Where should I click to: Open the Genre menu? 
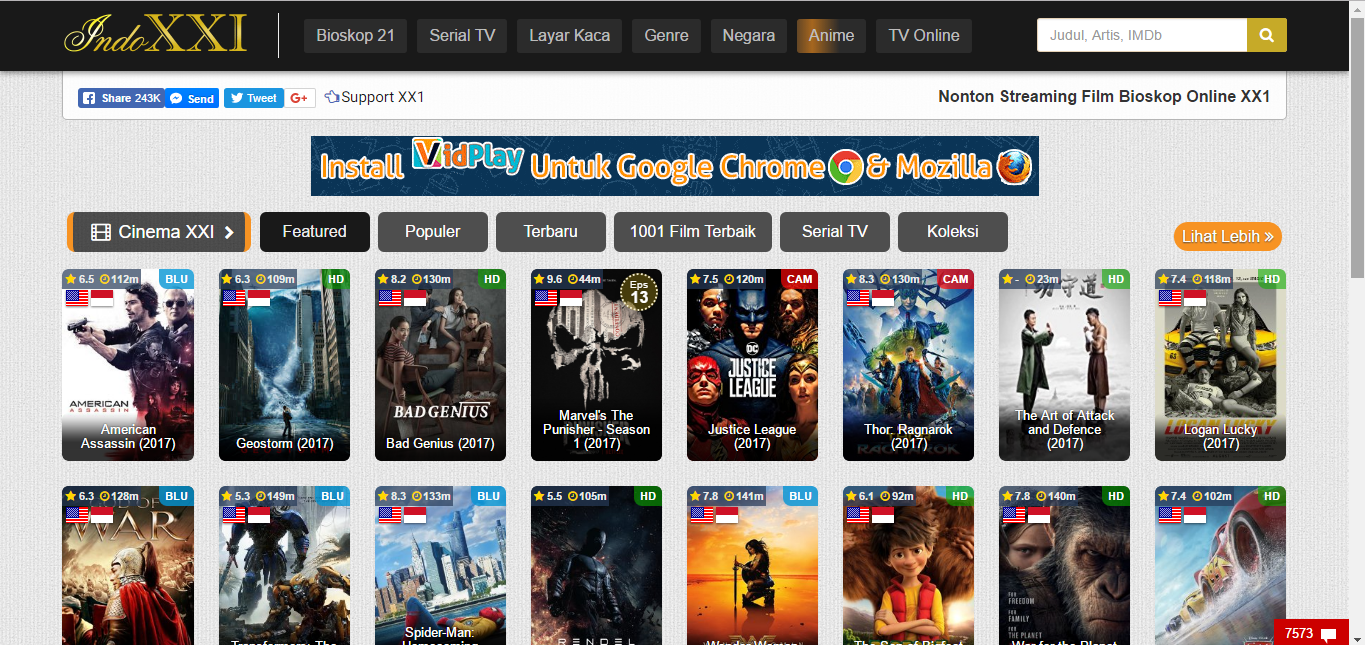666,36
